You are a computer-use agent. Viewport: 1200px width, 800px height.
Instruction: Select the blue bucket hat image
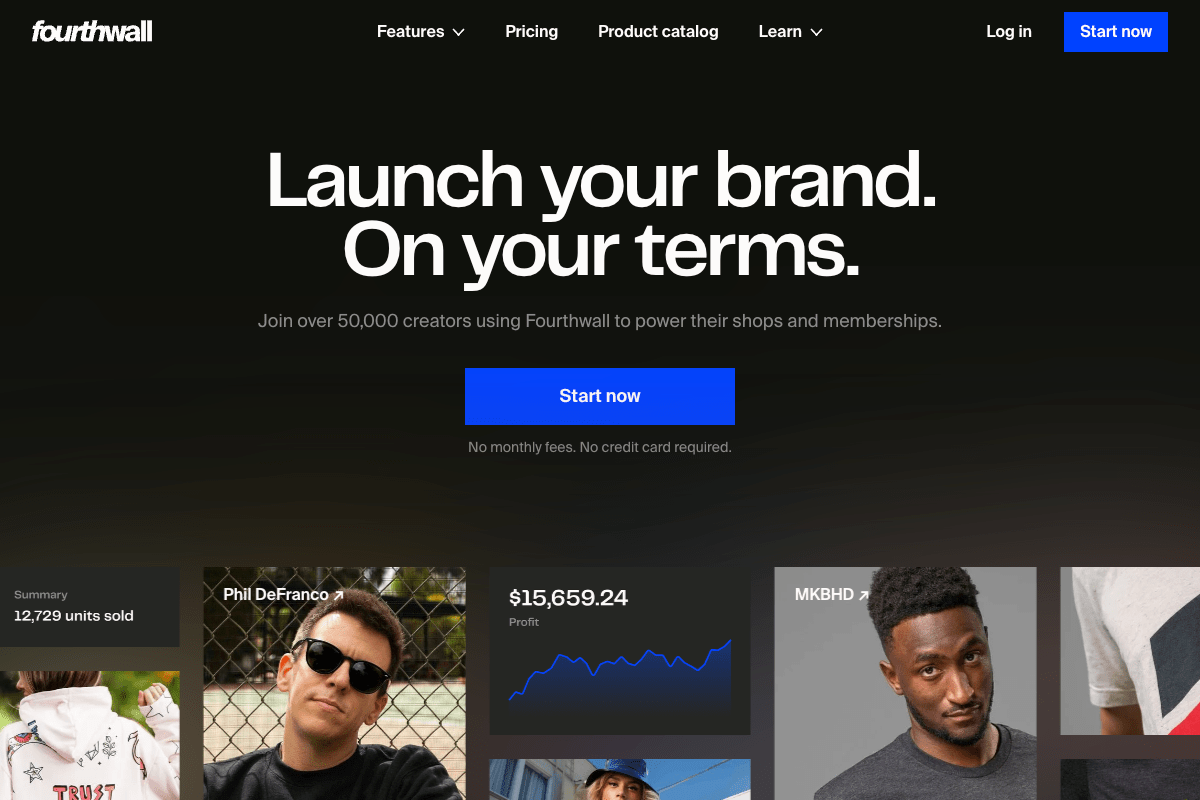620,780
